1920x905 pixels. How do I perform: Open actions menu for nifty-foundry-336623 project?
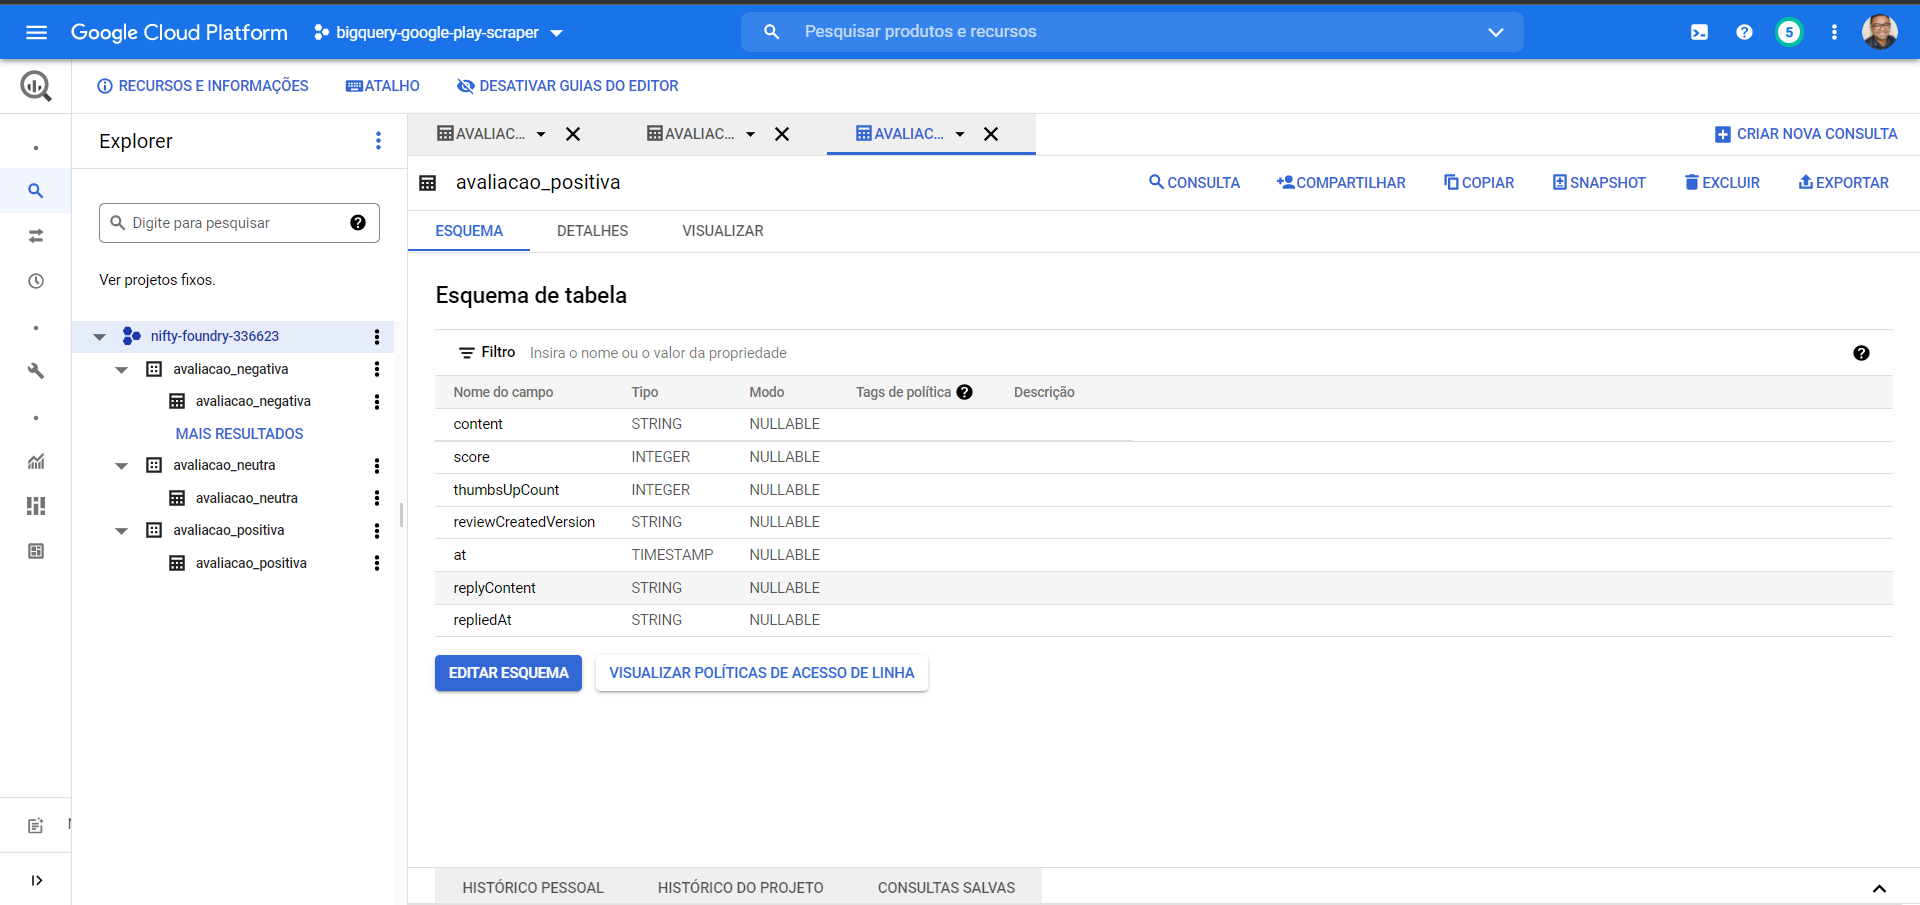click(x=377, y=337)
